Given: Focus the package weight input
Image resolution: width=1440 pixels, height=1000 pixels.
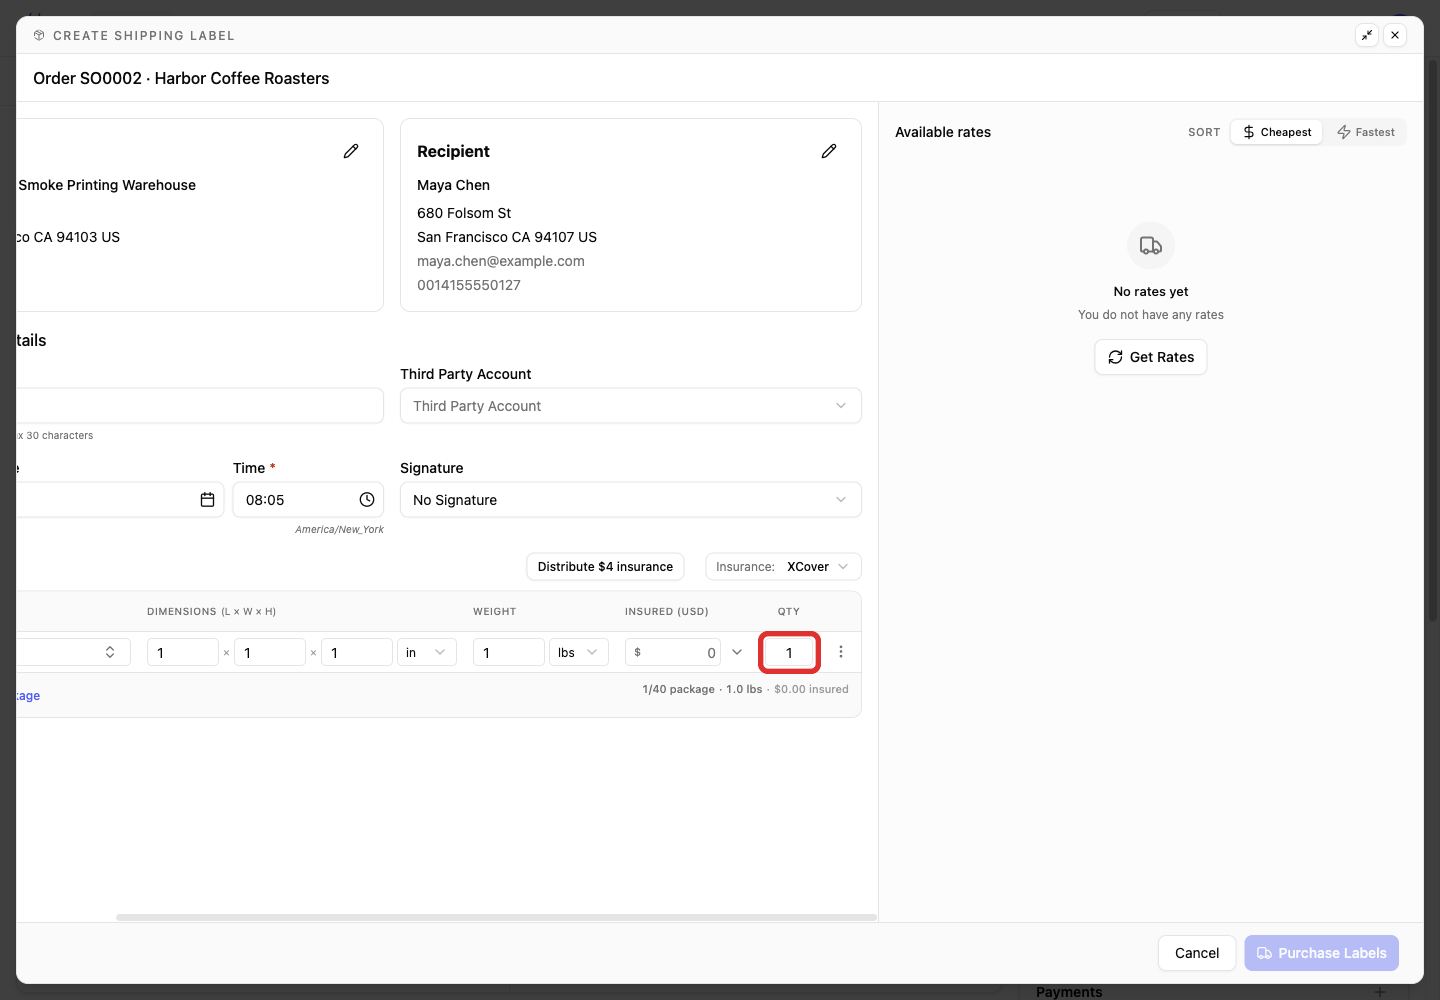Looking at the screenshot, I should 509,652.
